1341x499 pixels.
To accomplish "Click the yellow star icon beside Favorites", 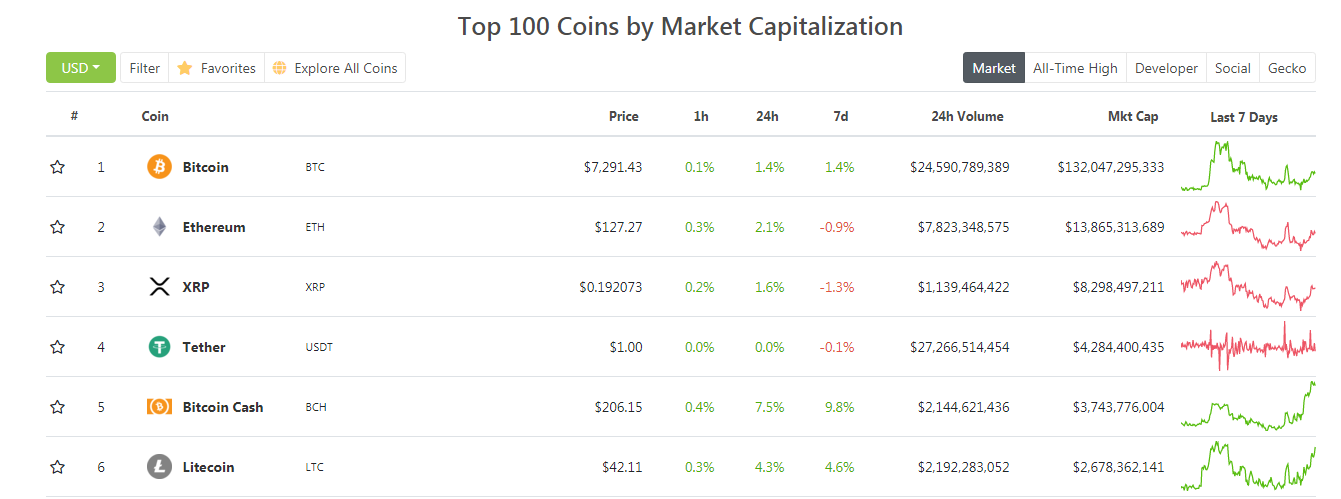I will [185, 68].
